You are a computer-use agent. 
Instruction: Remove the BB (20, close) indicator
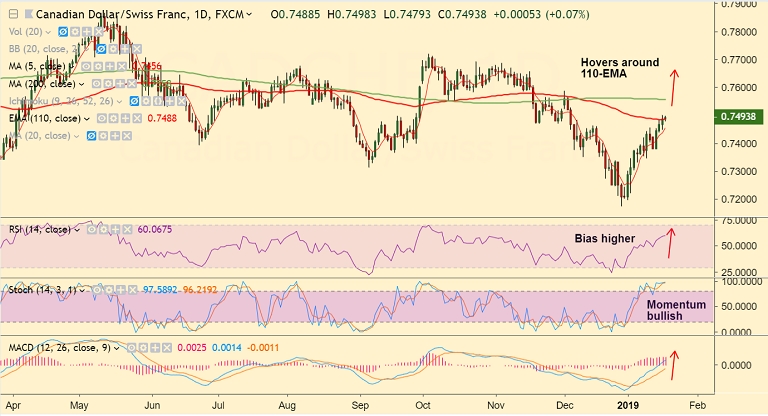click(137, 49)
